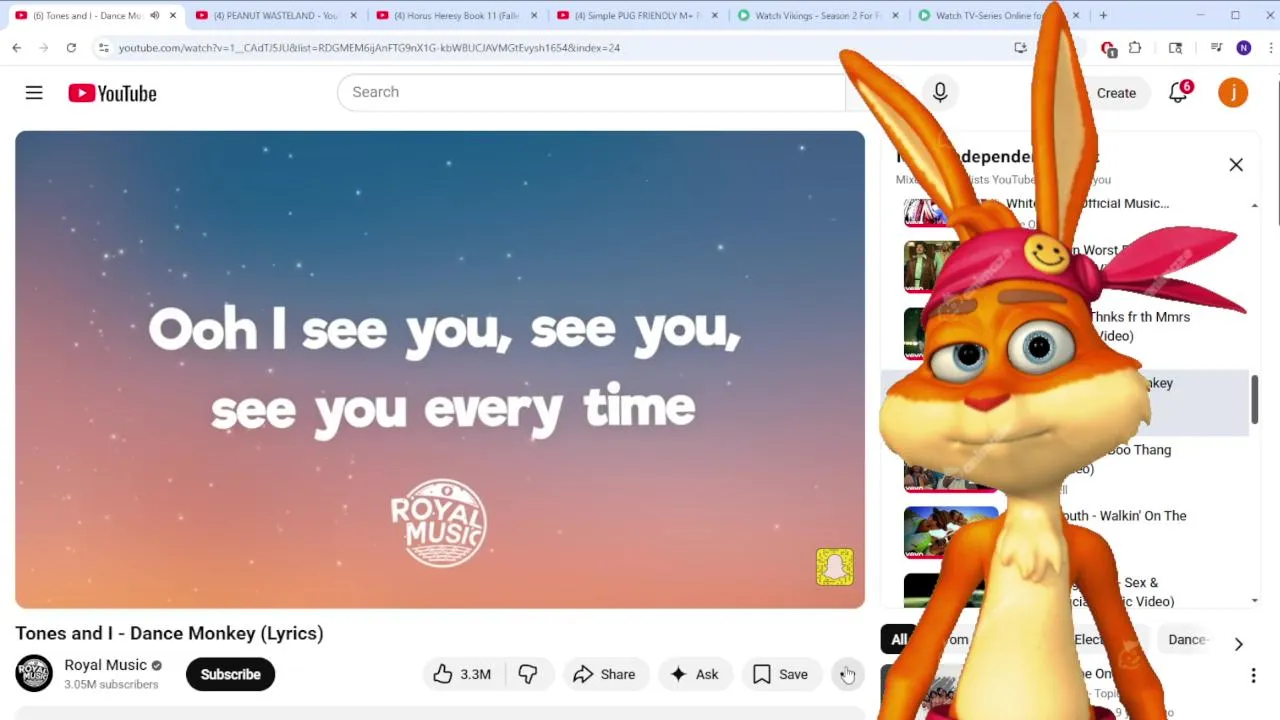Open Chrome media controls icon
The width and height of the screenshot is (1280, 720).
click(1216, 47)
